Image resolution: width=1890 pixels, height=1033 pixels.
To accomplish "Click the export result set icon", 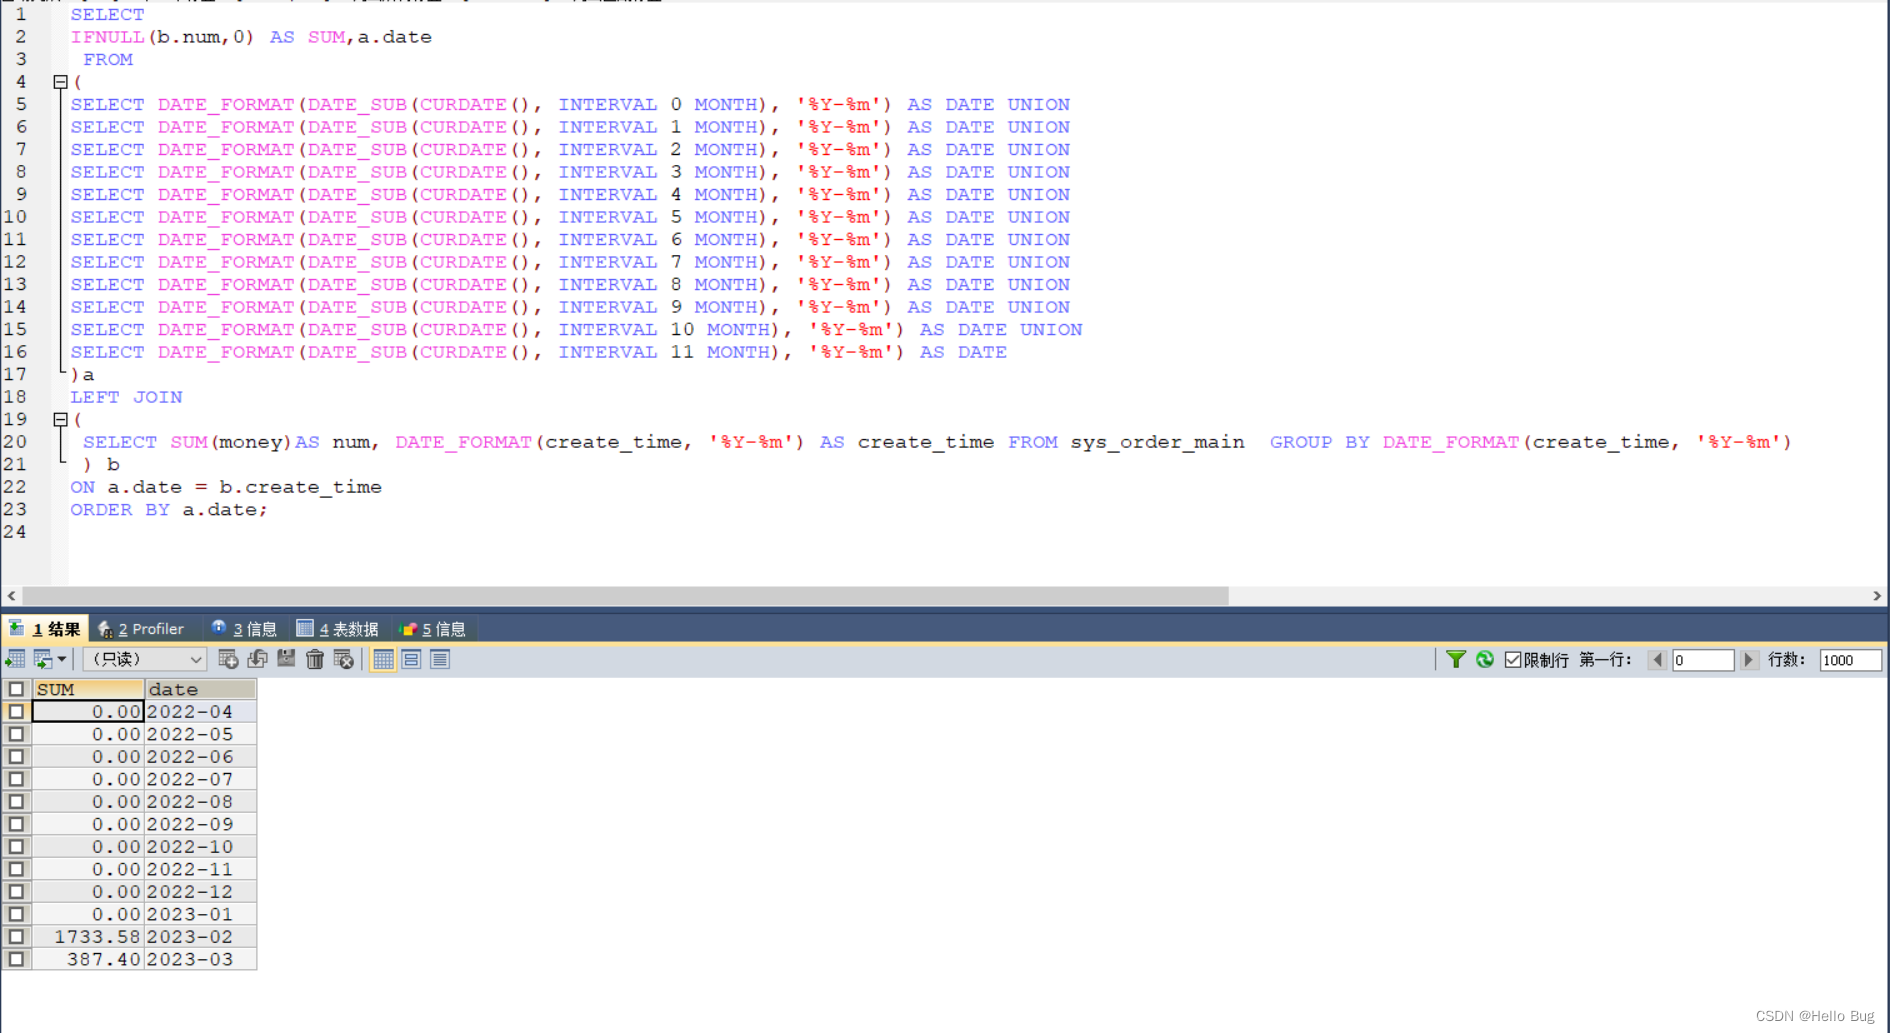I will [15, 659].
